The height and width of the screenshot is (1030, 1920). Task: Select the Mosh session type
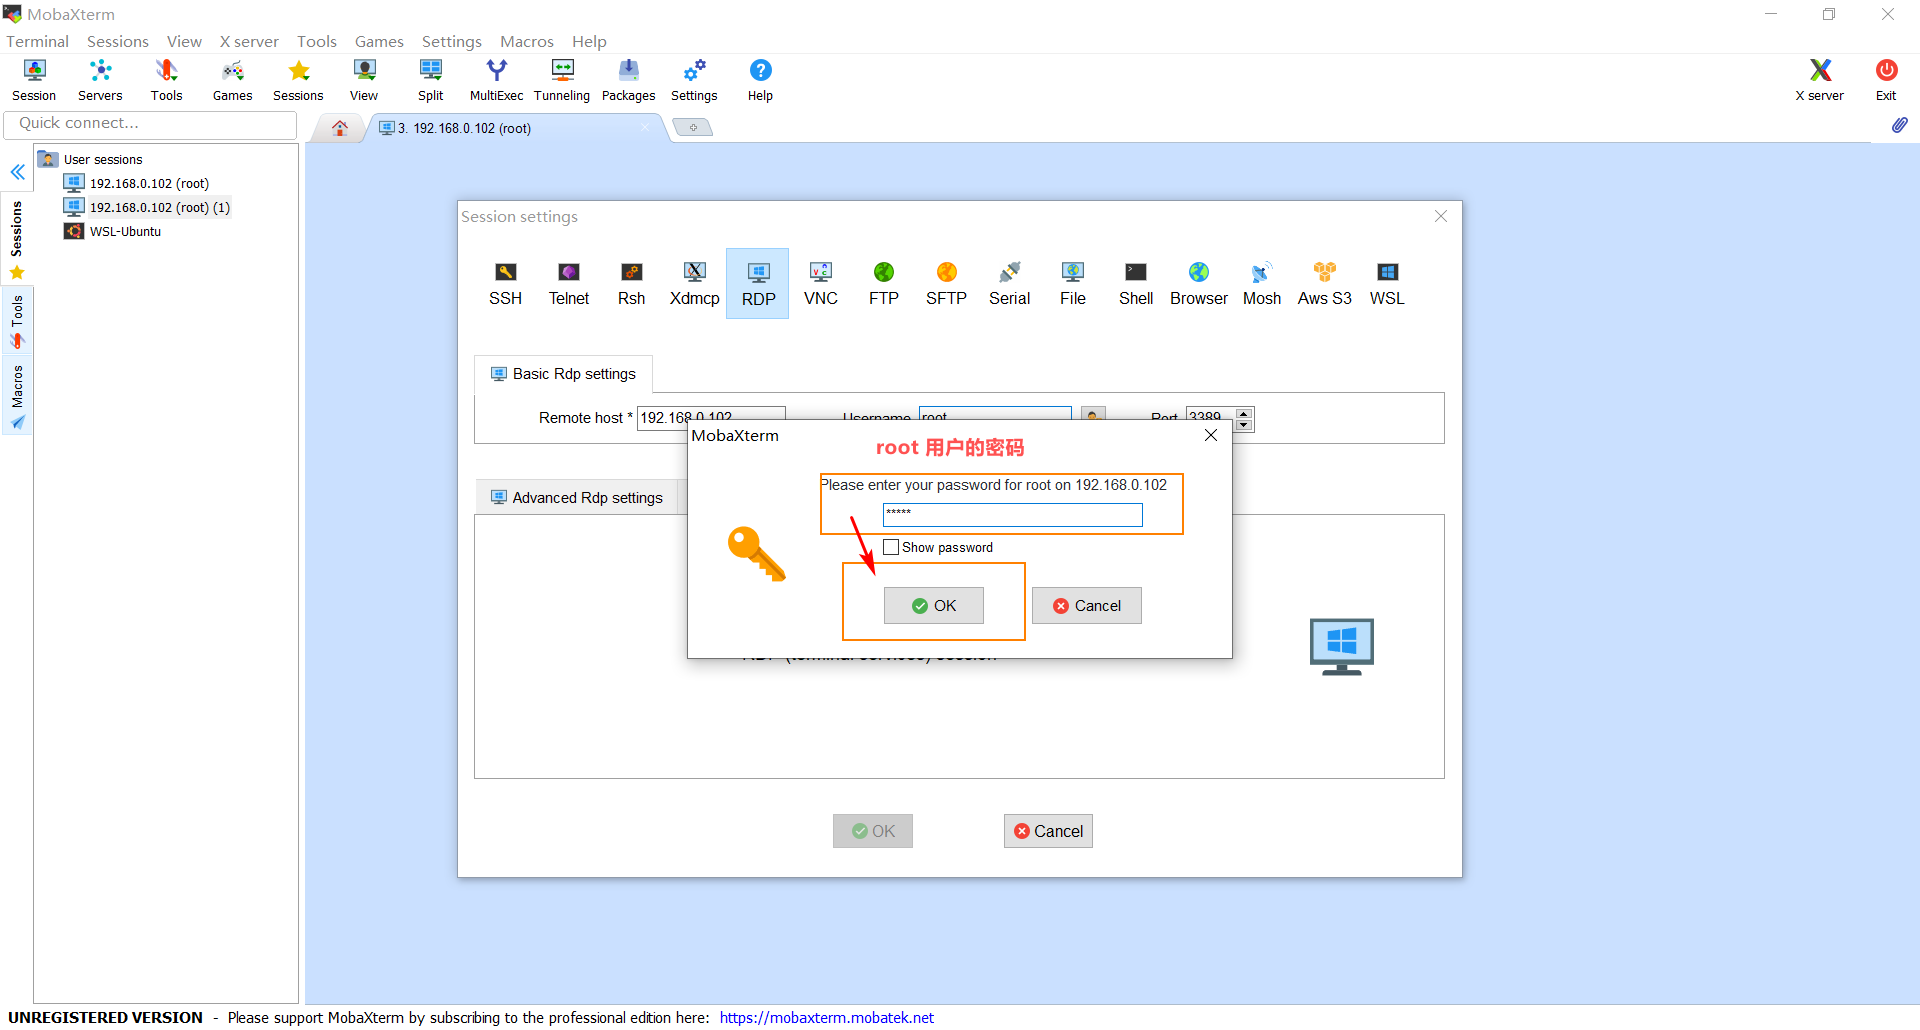(x=1261, y=284)
